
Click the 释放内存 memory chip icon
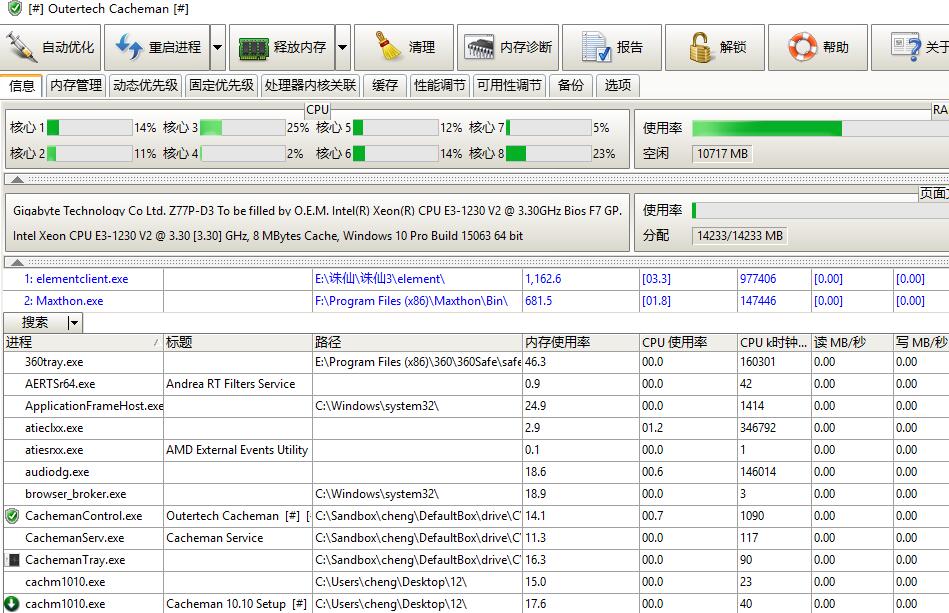pos(254,48)
